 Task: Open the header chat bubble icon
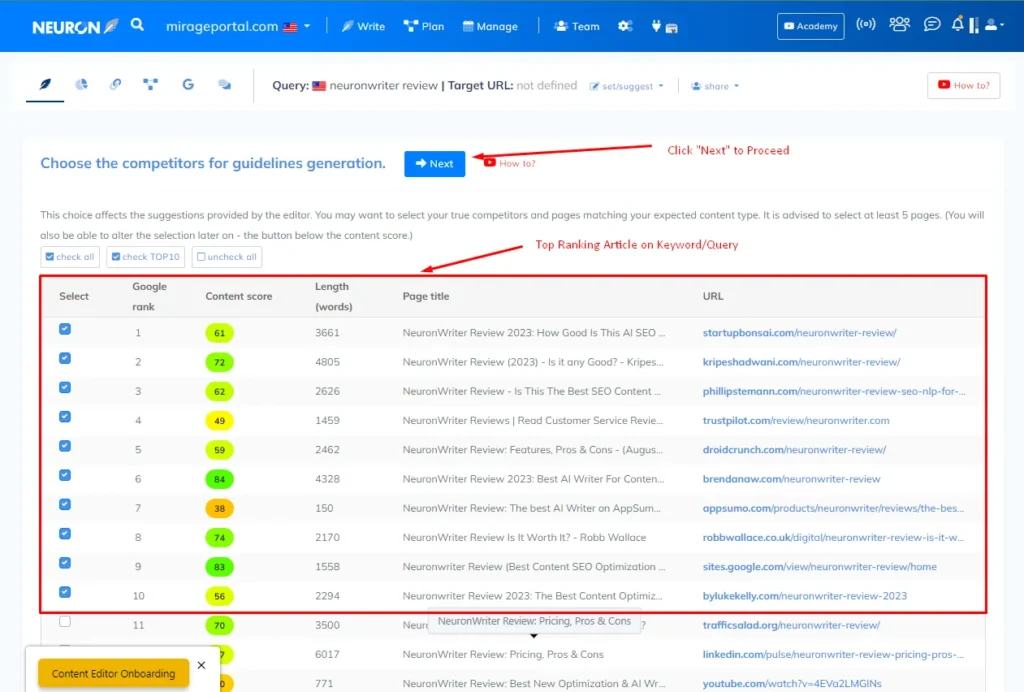pyautogui.click(x=932, y=25)
